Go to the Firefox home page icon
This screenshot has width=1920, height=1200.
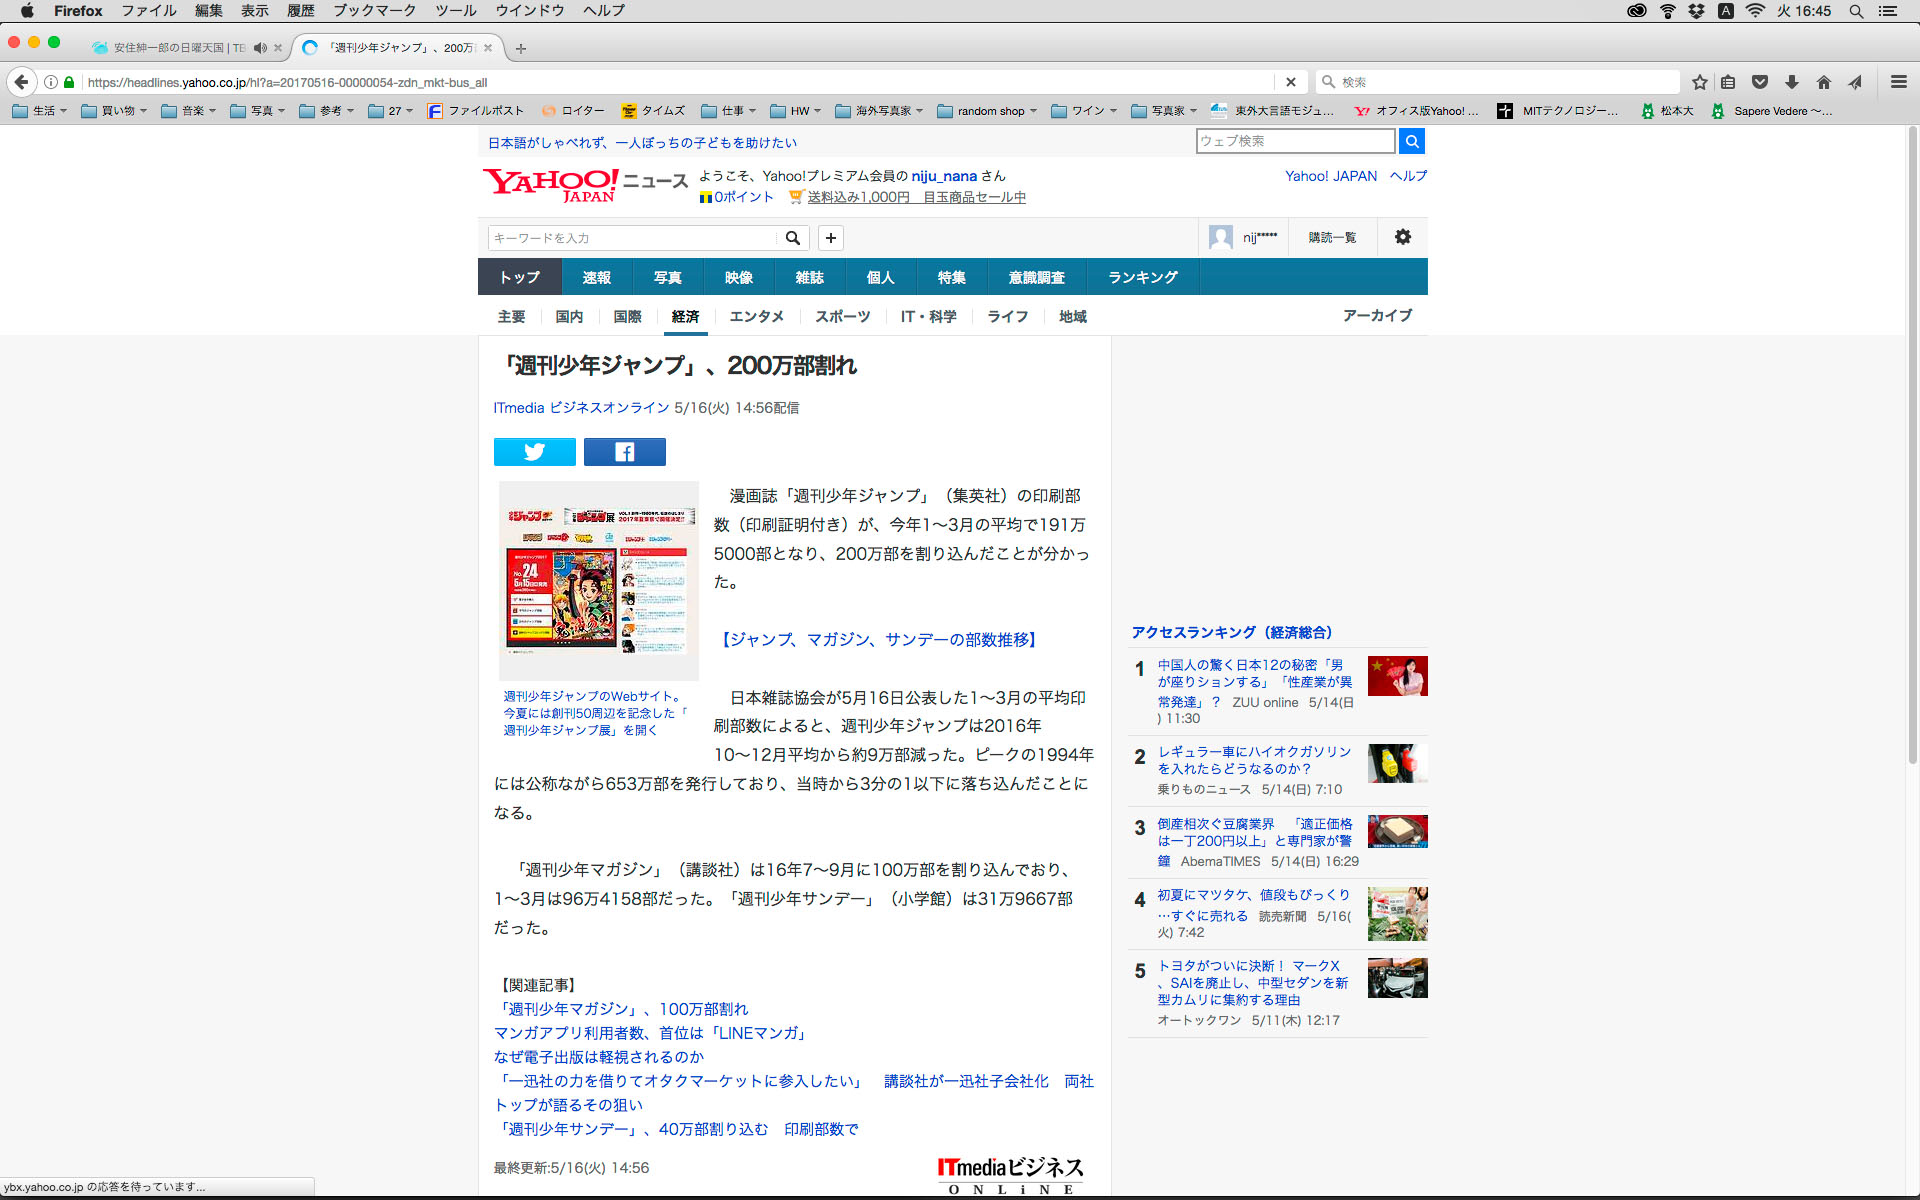tap(1823, 82)
